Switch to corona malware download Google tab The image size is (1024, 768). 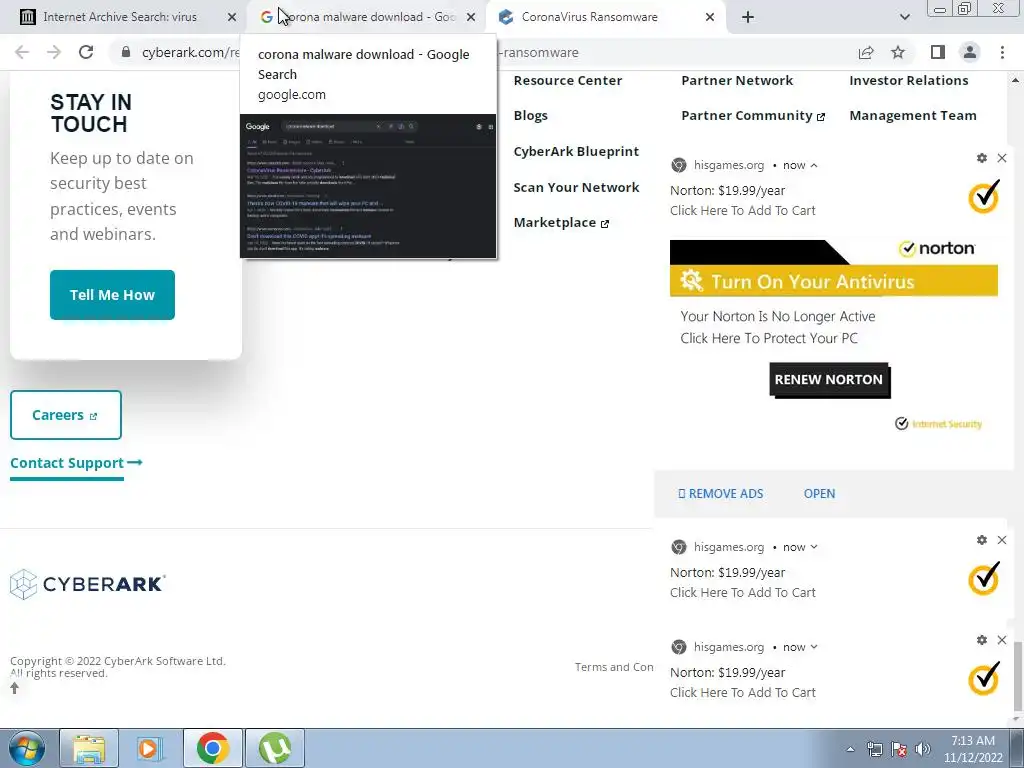tap(366, 17)
